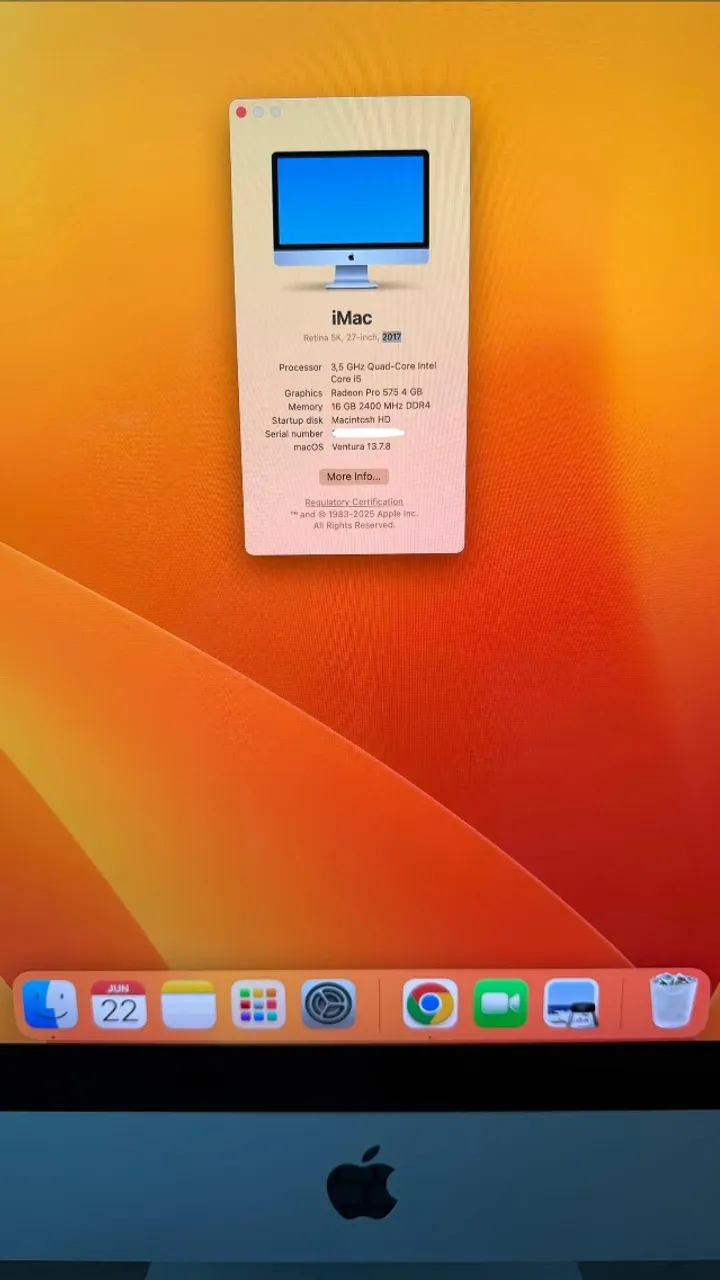
Task: Close the About This Mac window
Action: [x=241, y=112]
